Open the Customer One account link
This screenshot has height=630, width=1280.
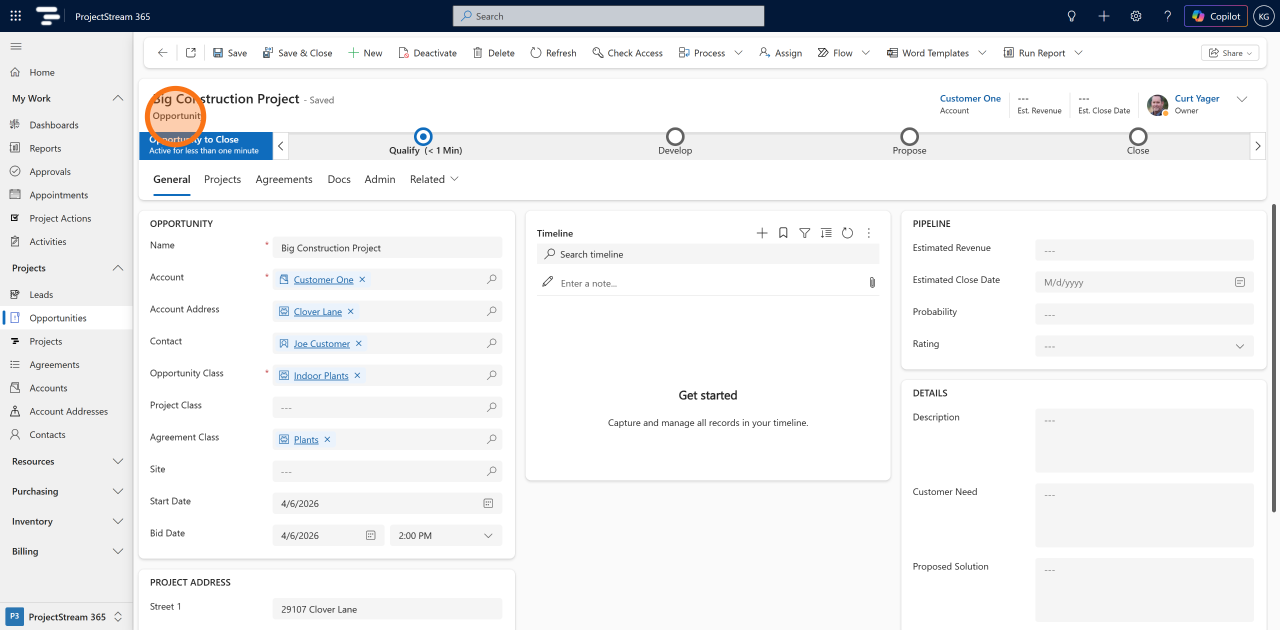pyautogui.click(x=323, y=280)
